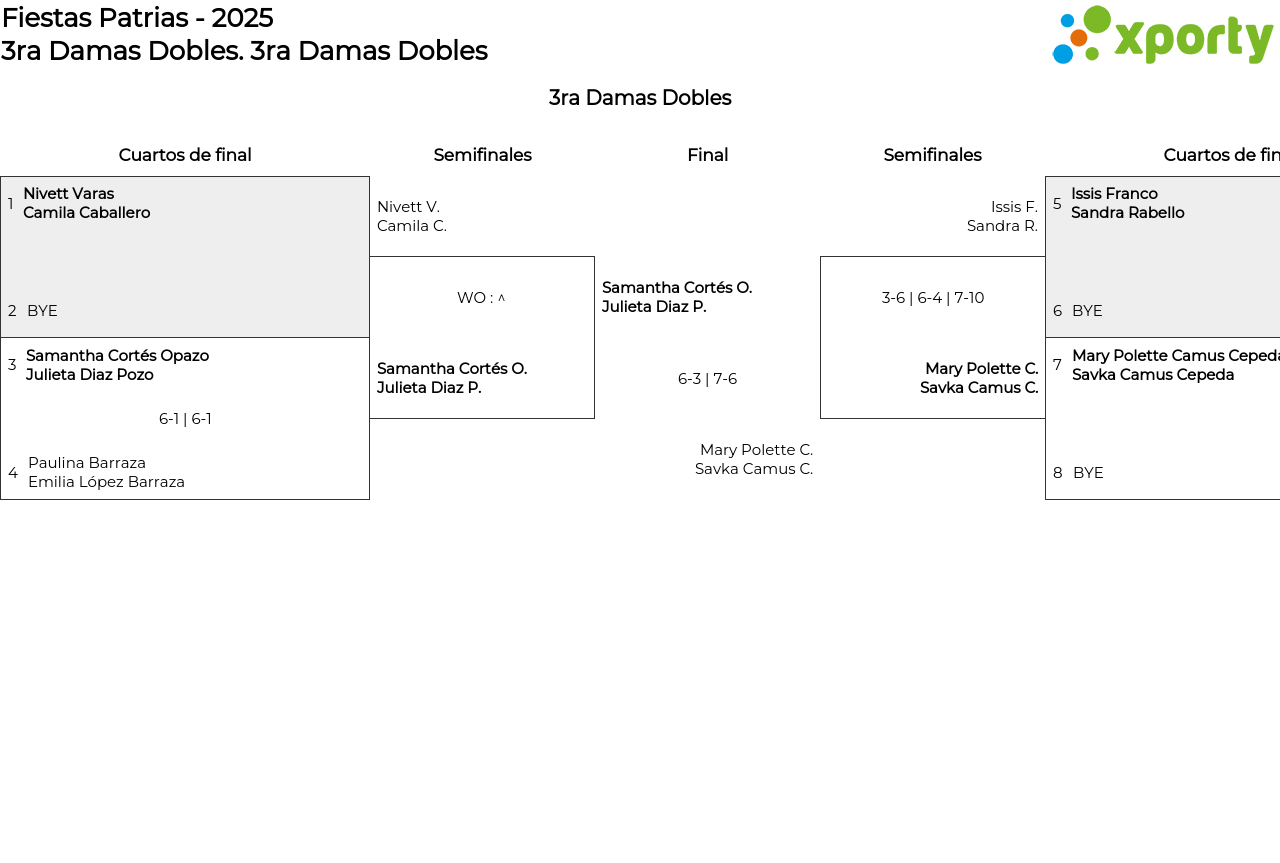Click the Samantha Cortés Opazo quarterfinal team
The image size is (1280, 863).
(117, 365)
